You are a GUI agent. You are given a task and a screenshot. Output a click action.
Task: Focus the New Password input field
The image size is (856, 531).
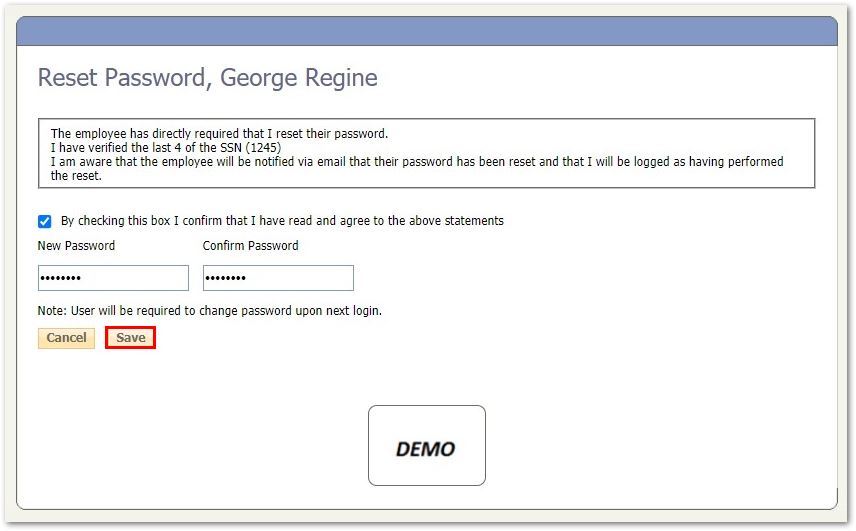point(113,278)
